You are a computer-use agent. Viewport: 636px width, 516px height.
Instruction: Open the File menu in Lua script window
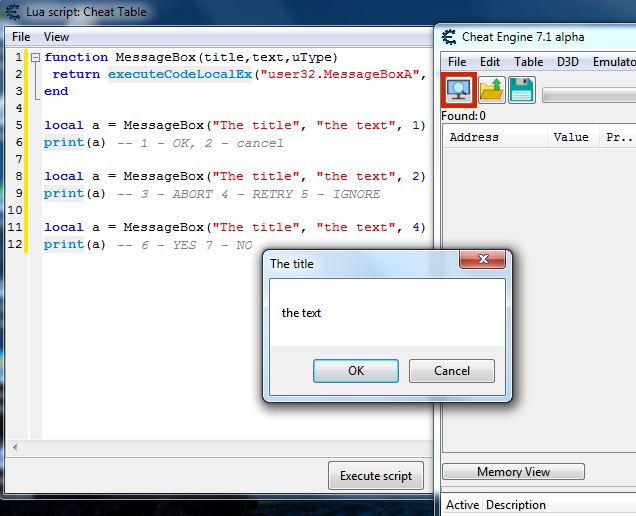(21, 37)
